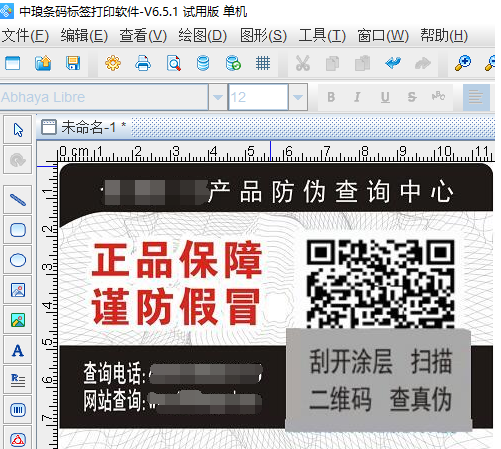The width and height of the screenshot is (501, 449).
Task: Select the Barcode tool
Action: [18, 410]
